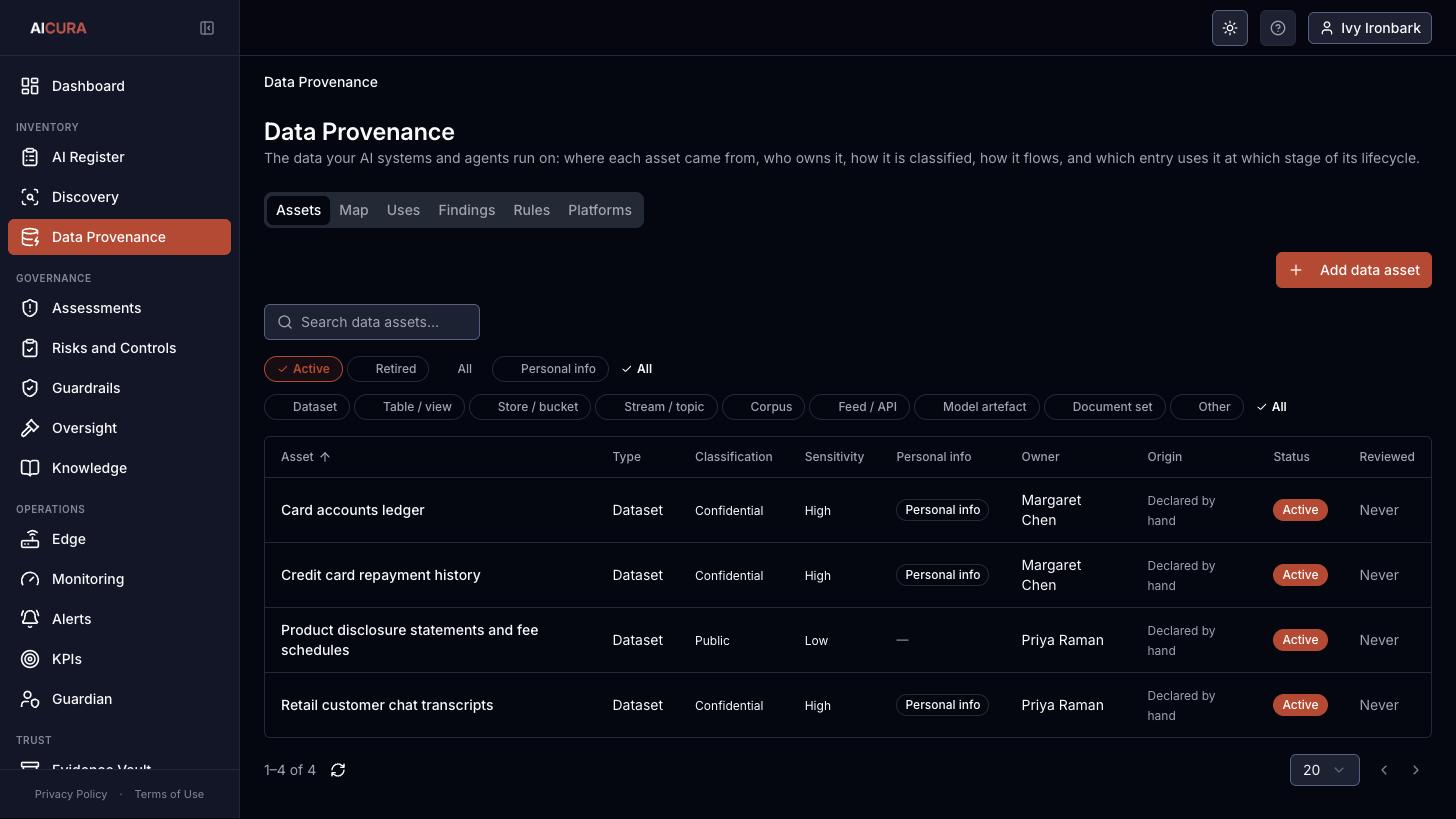1456x819 pixels.
Task: Switch to the Uses tab
Action: (403, 210)
